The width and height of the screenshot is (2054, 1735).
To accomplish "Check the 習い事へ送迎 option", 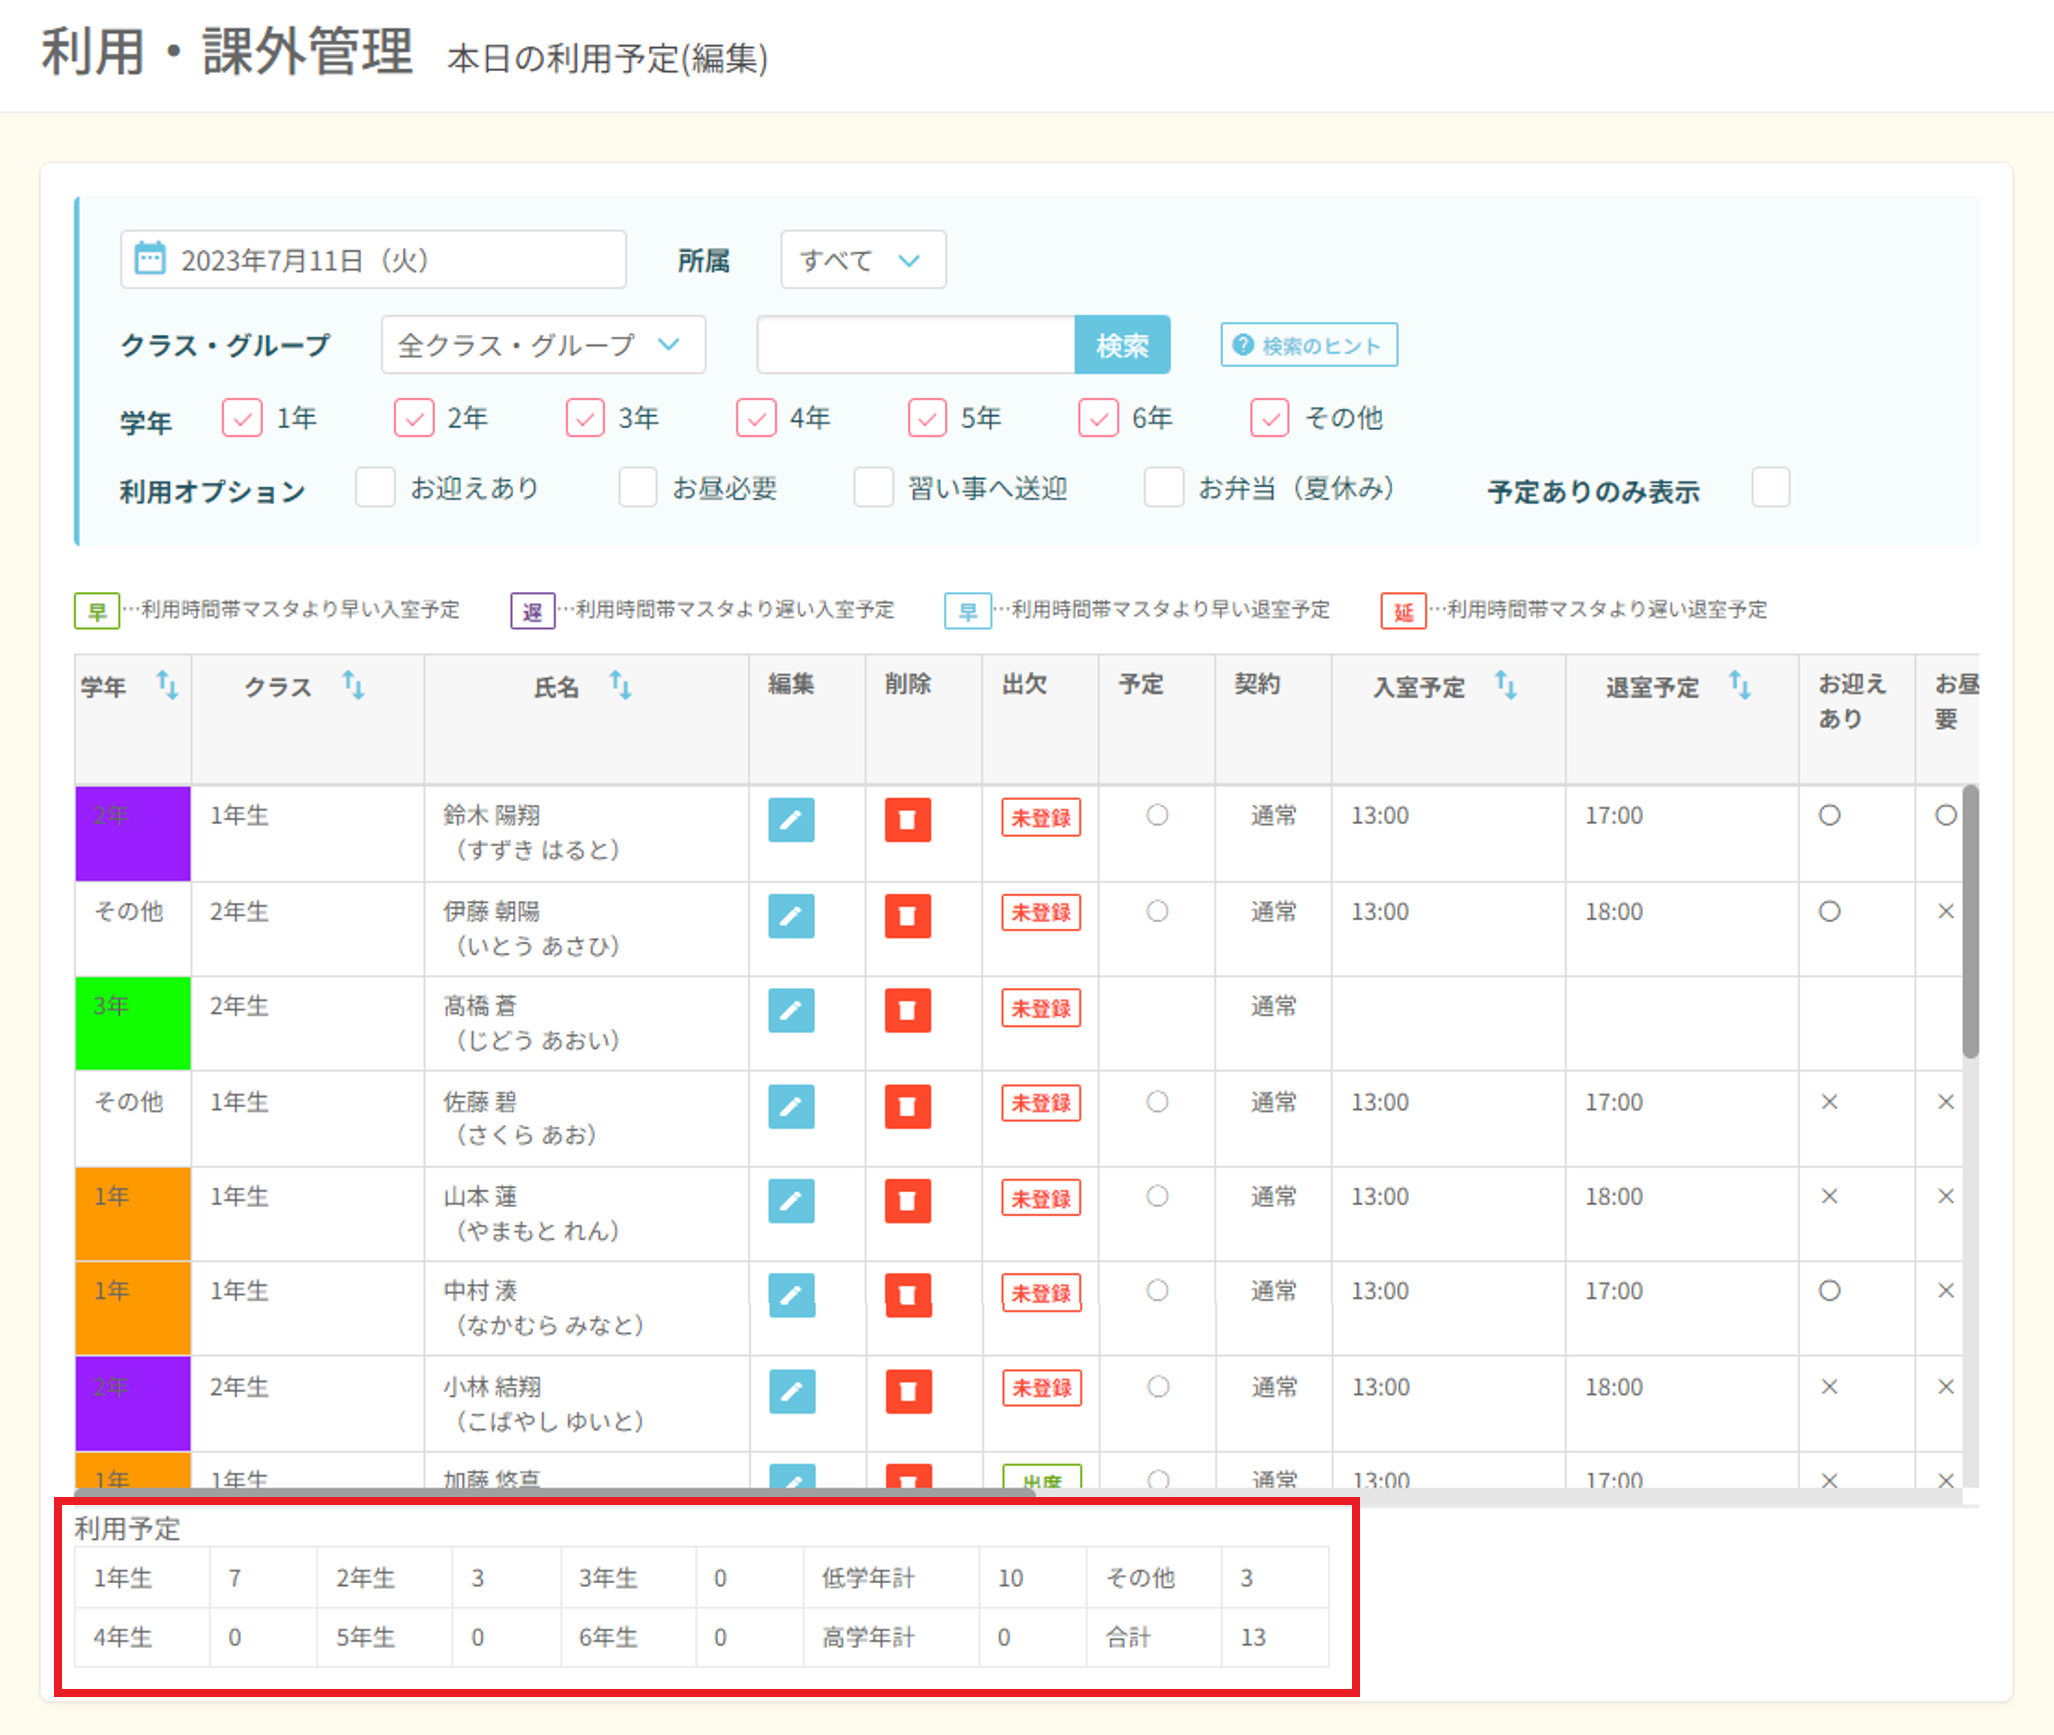I will (873, 487).
